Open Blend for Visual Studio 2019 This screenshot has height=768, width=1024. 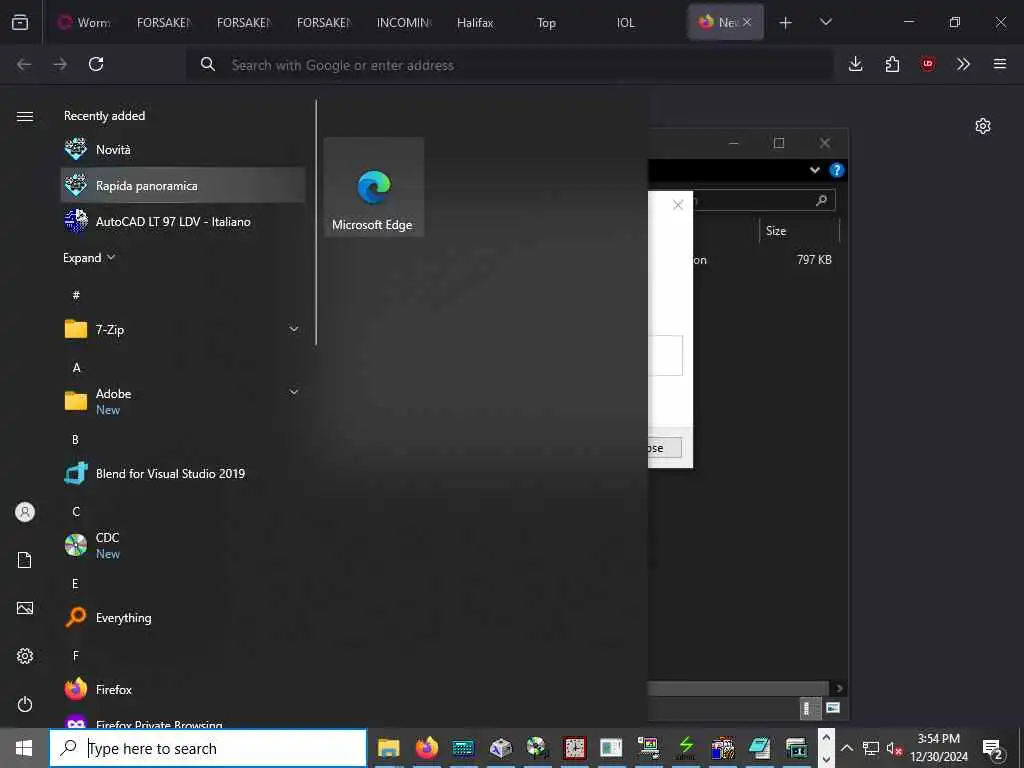coord(183,473)
